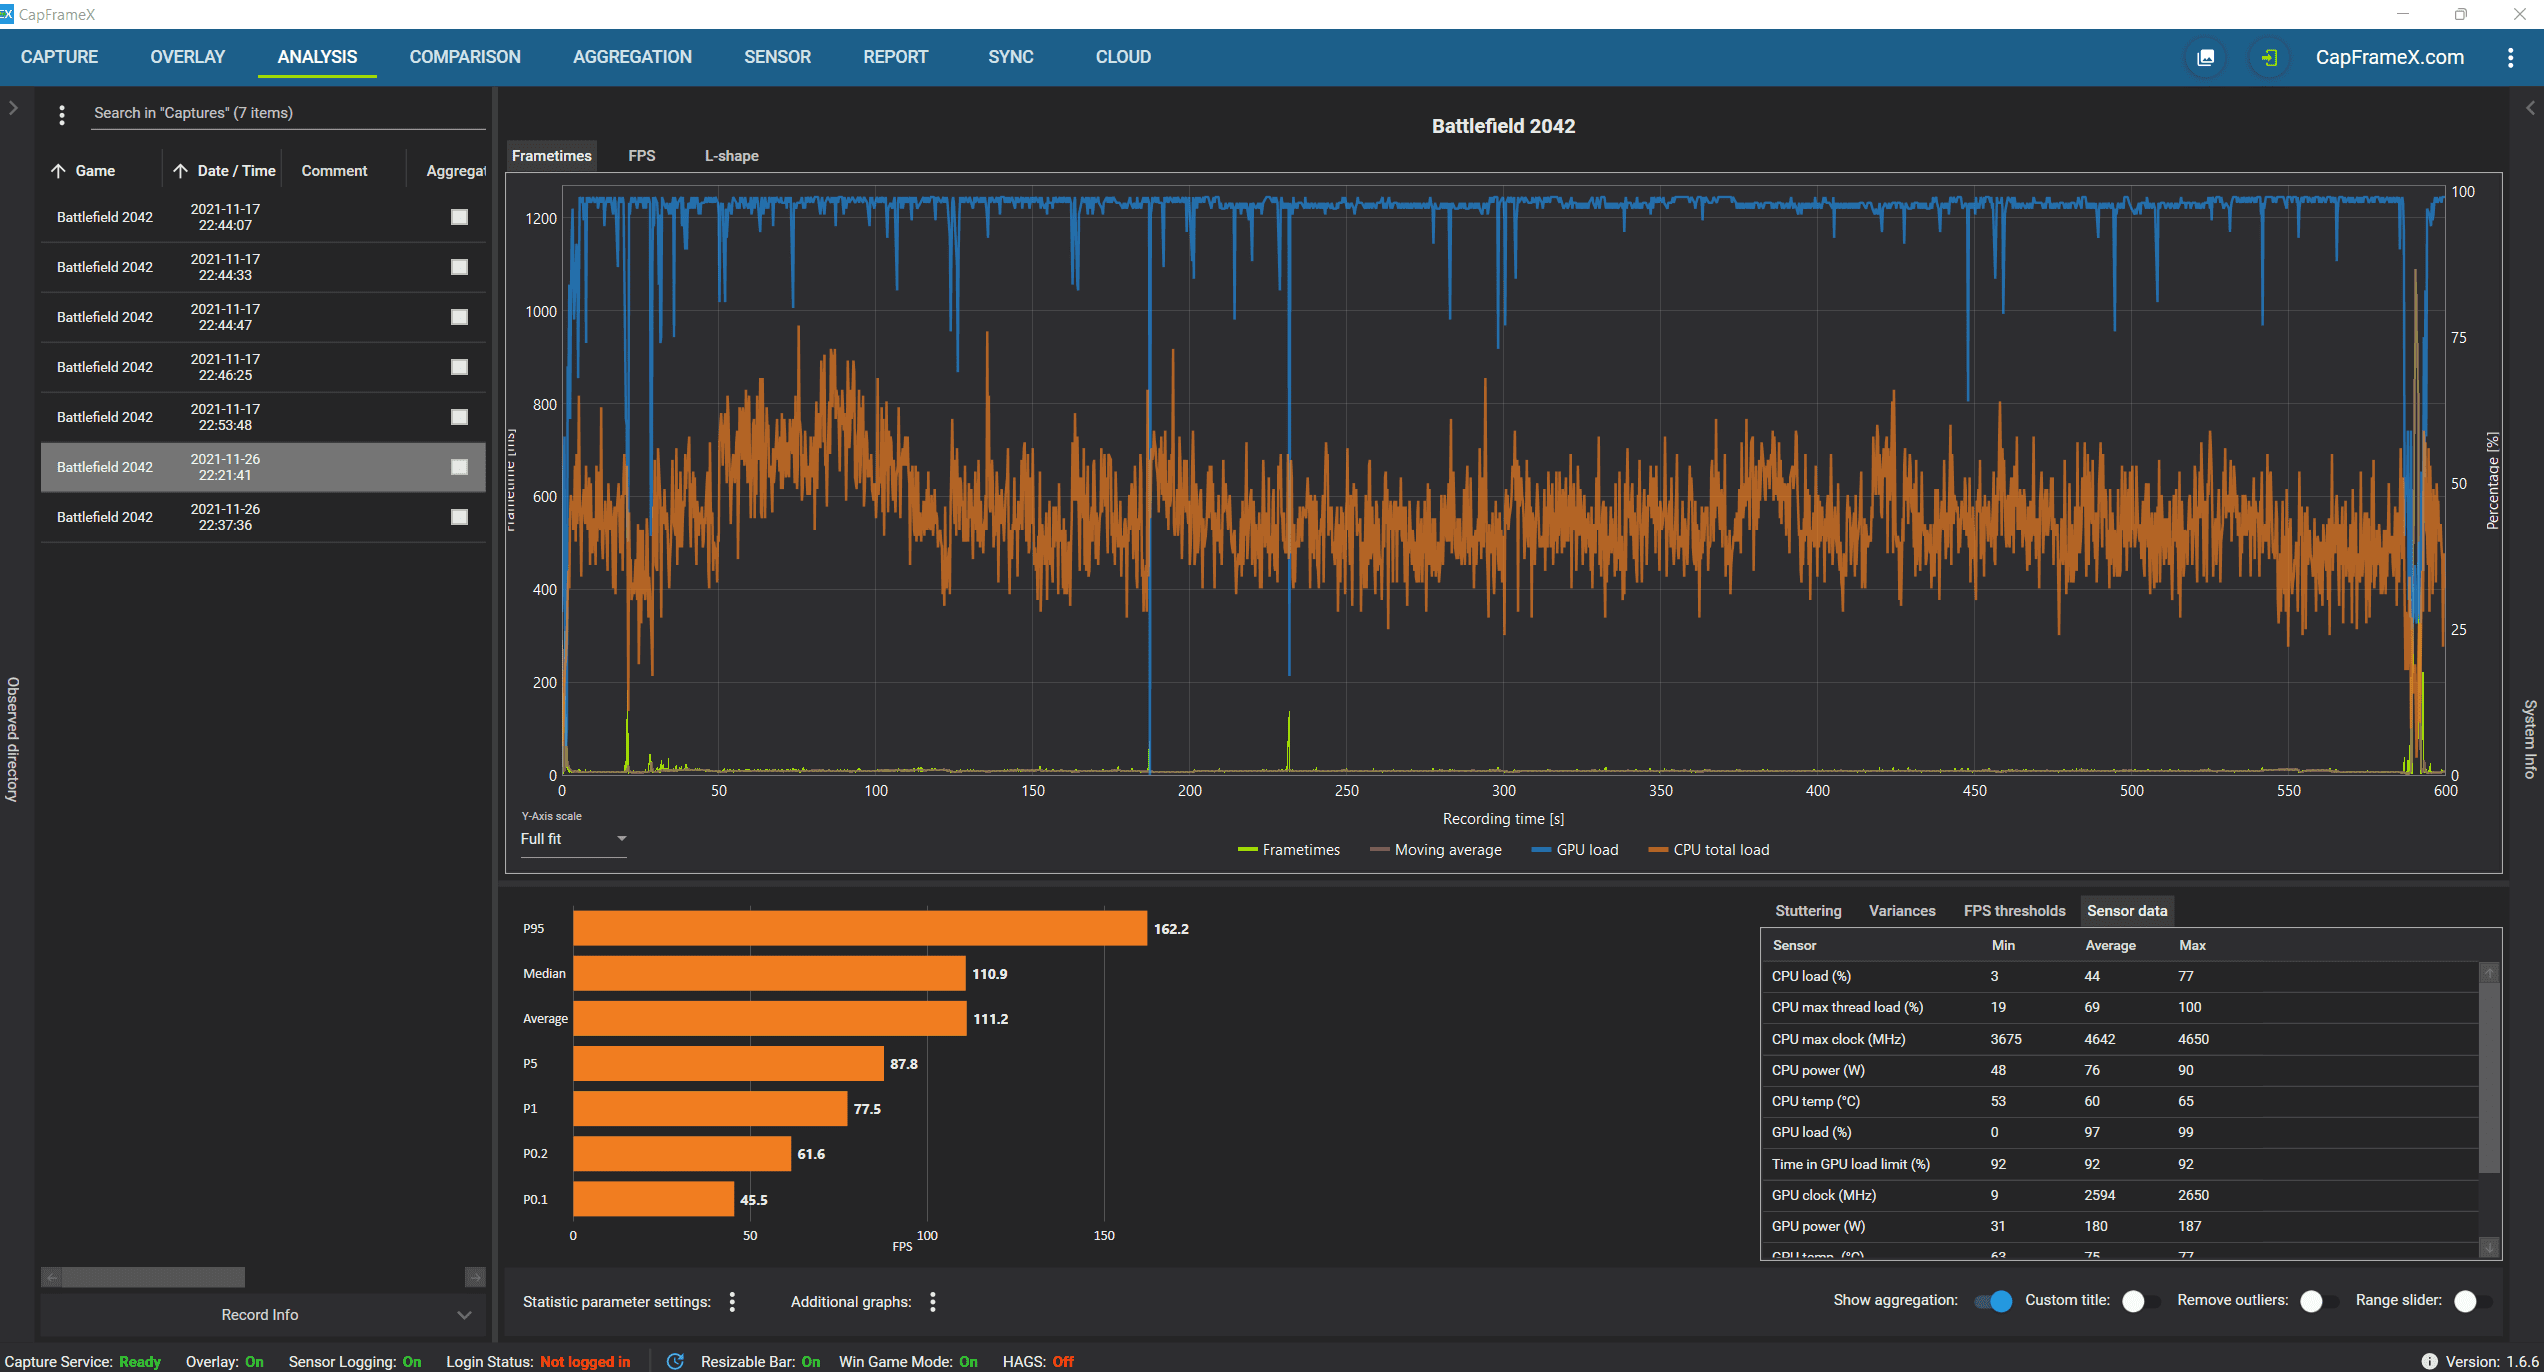Open the FPS thresholds tab
The height and width of the screenshot is (1372, 2544).
click(2014, 911)
